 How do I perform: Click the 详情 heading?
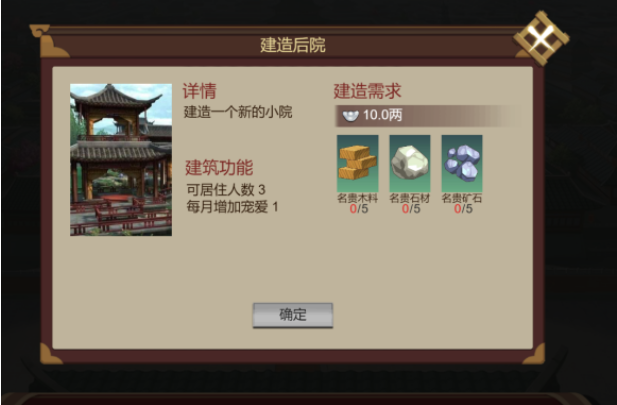tap(200, 91)
